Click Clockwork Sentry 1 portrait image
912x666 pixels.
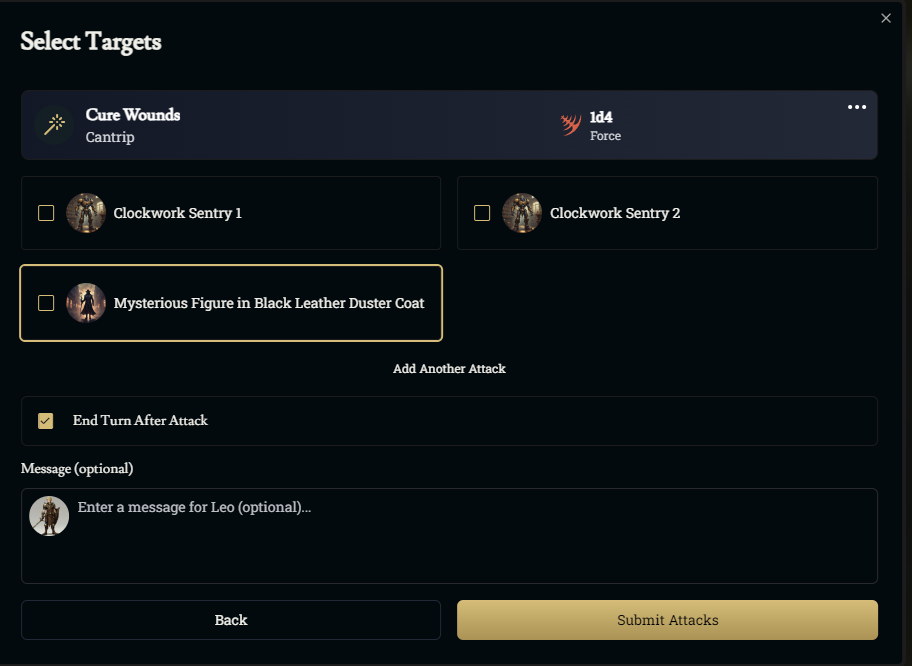[x=86, y=213]
